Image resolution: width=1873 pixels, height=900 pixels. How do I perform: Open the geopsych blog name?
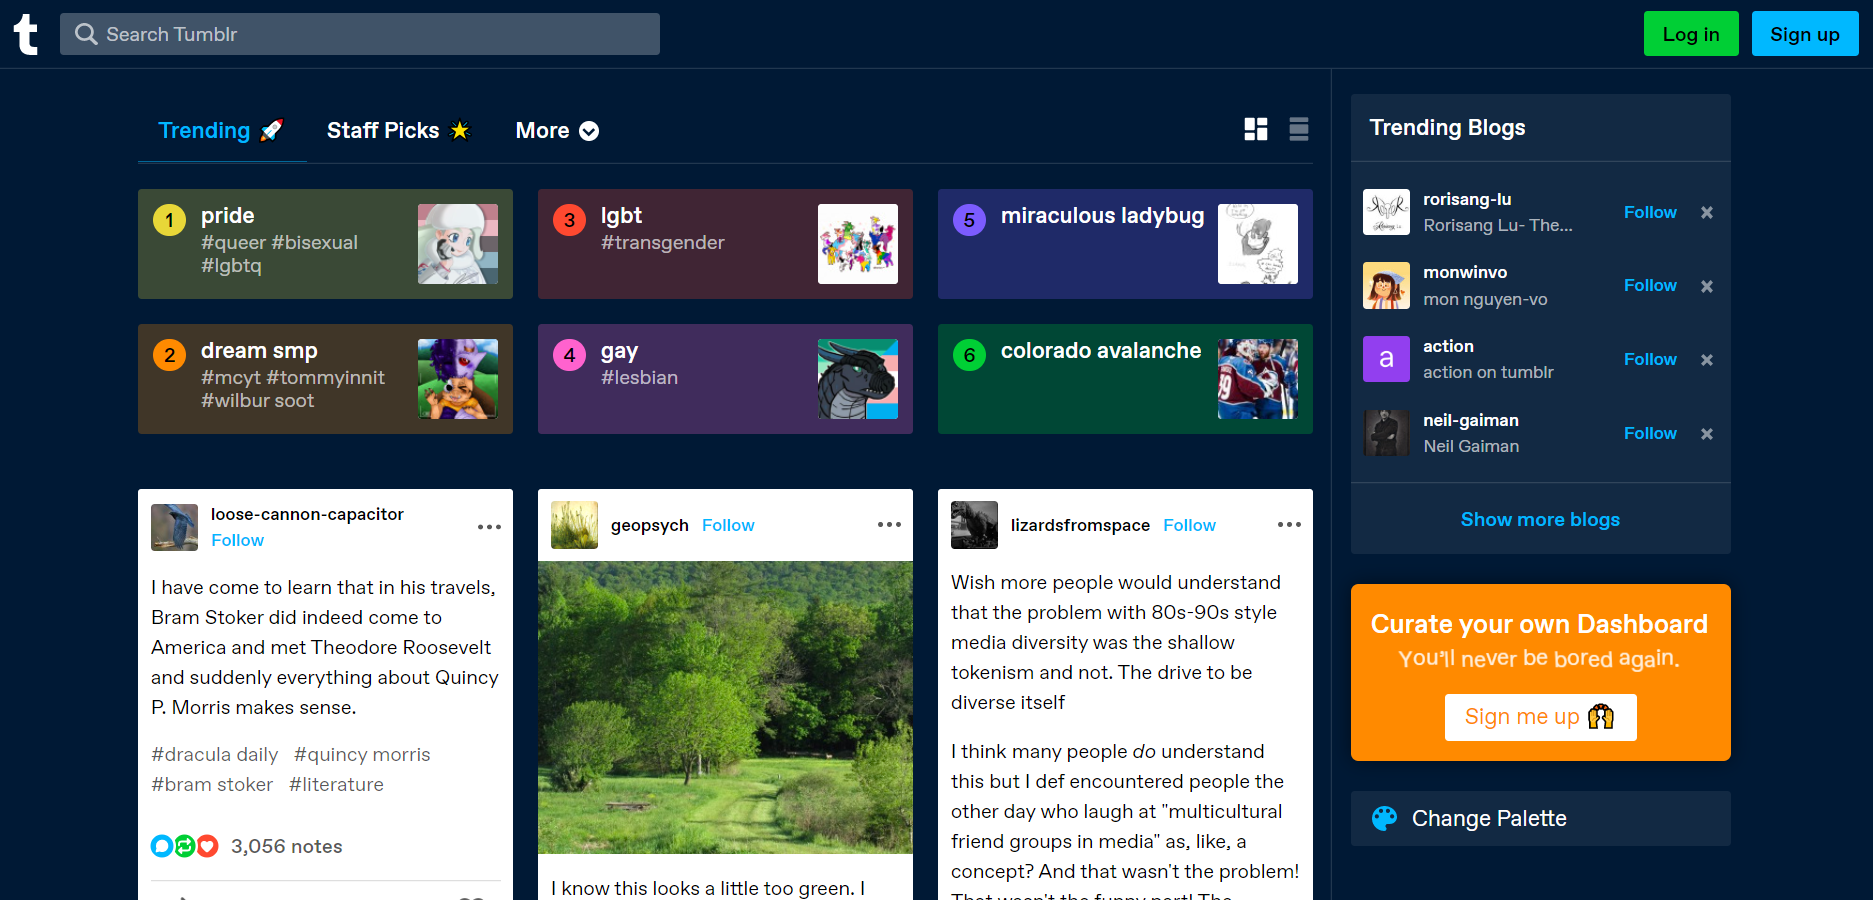[650, 525]
